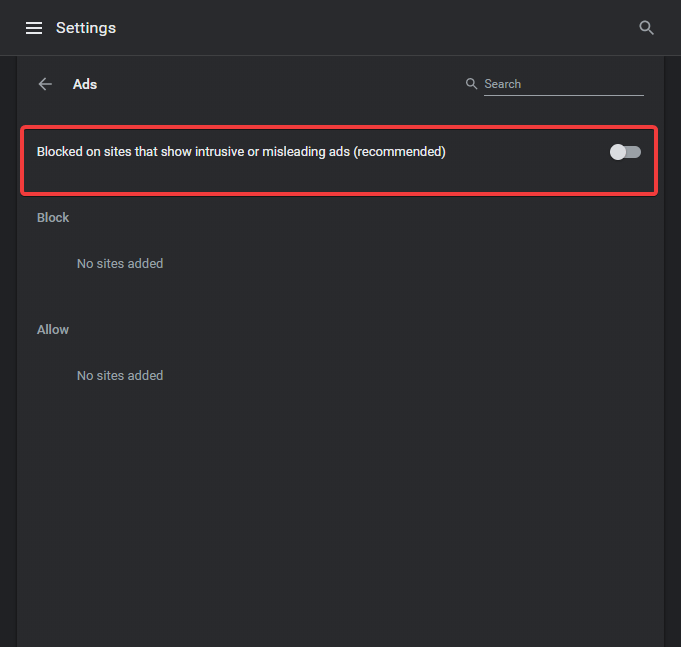Screen dimensions: 681x647
Task: Select the Settings title in the header
Action: coord(86,28)
